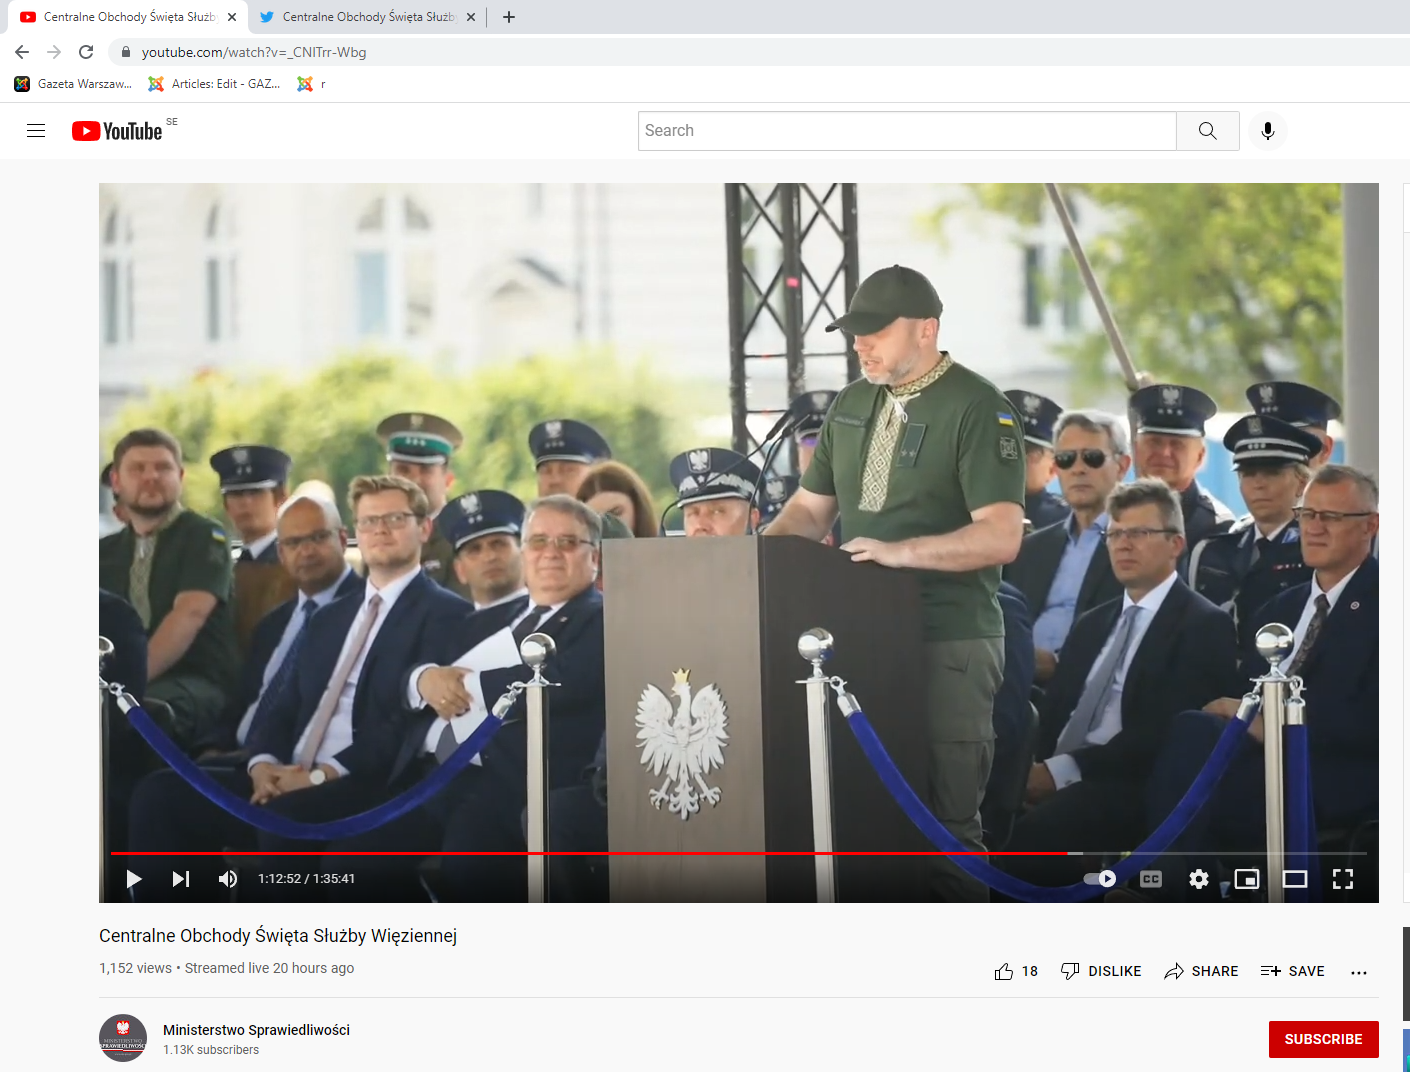The height and width of the screenshot is (1072, 1410).
Task: Like the video with thumbs up
Action: (x=1004, y=971)
